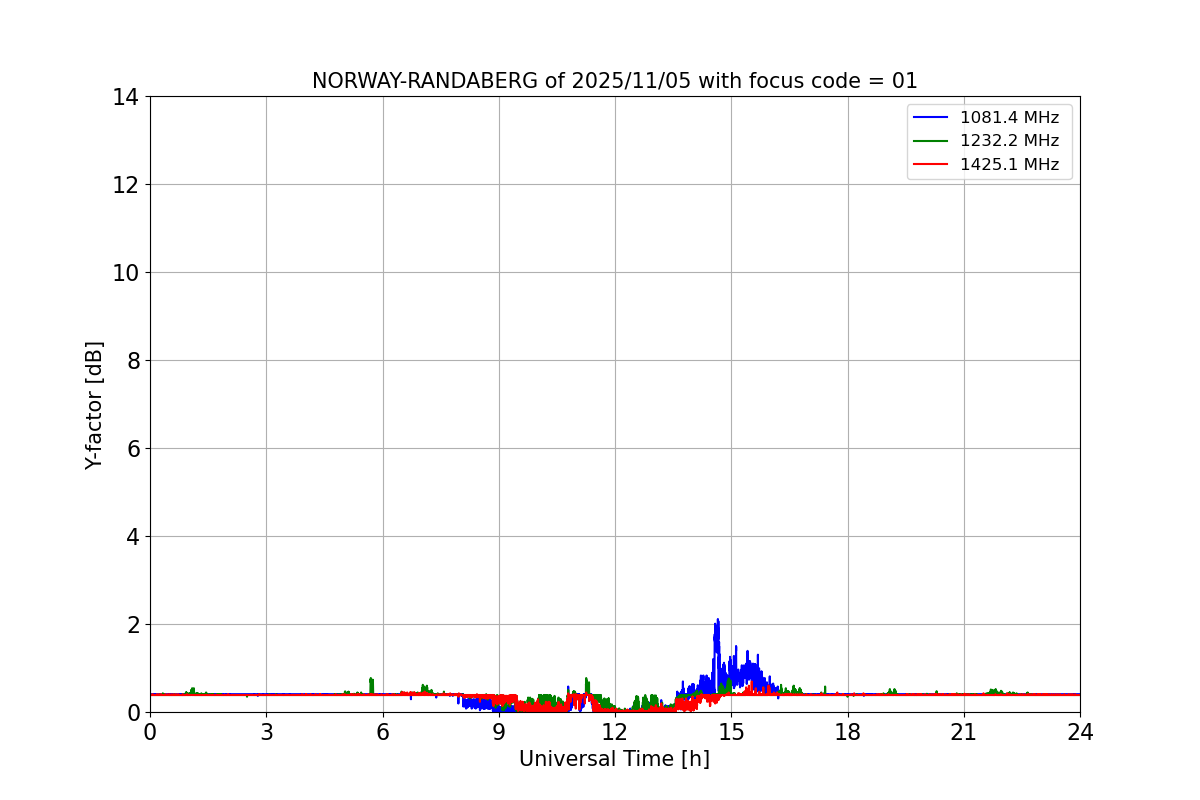Click the x-axis tick label 3

click(266, 733)
